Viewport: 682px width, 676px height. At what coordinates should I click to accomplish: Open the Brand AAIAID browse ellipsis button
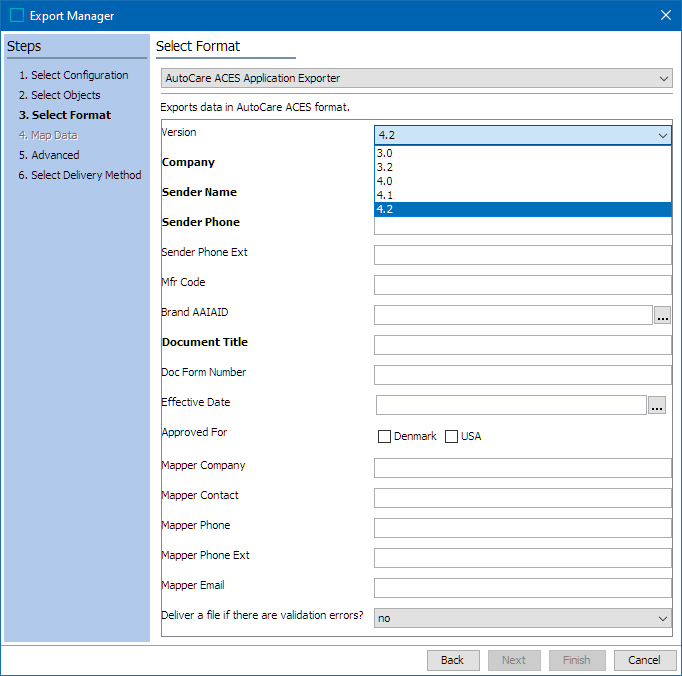click(662, 315)
